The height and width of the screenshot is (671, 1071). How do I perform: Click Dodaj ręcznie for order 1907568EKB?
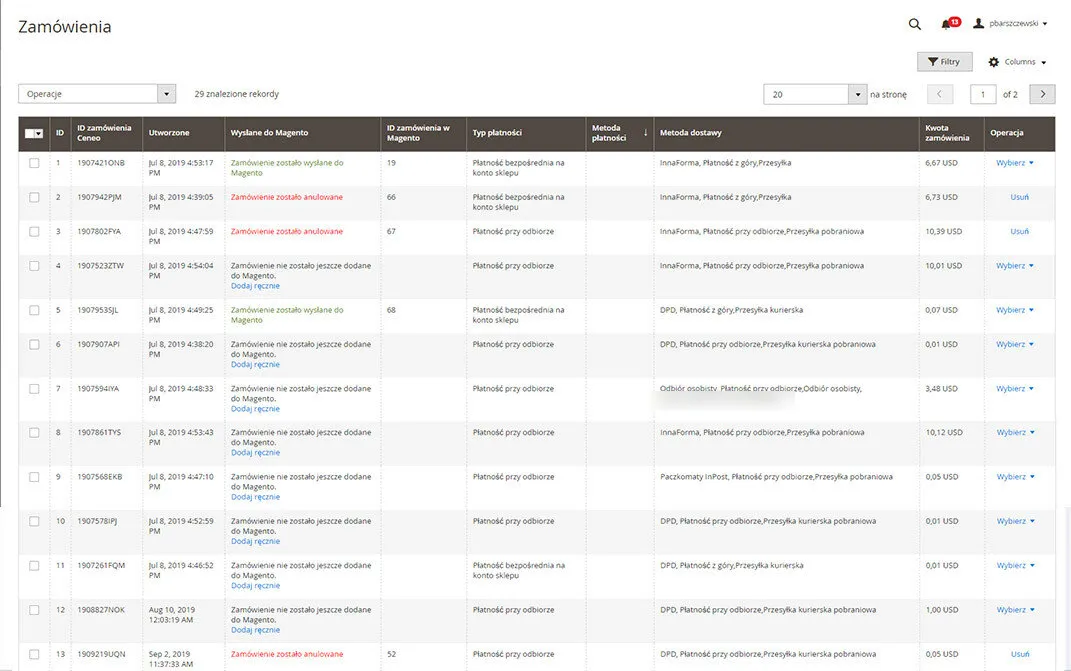(255, 497)
